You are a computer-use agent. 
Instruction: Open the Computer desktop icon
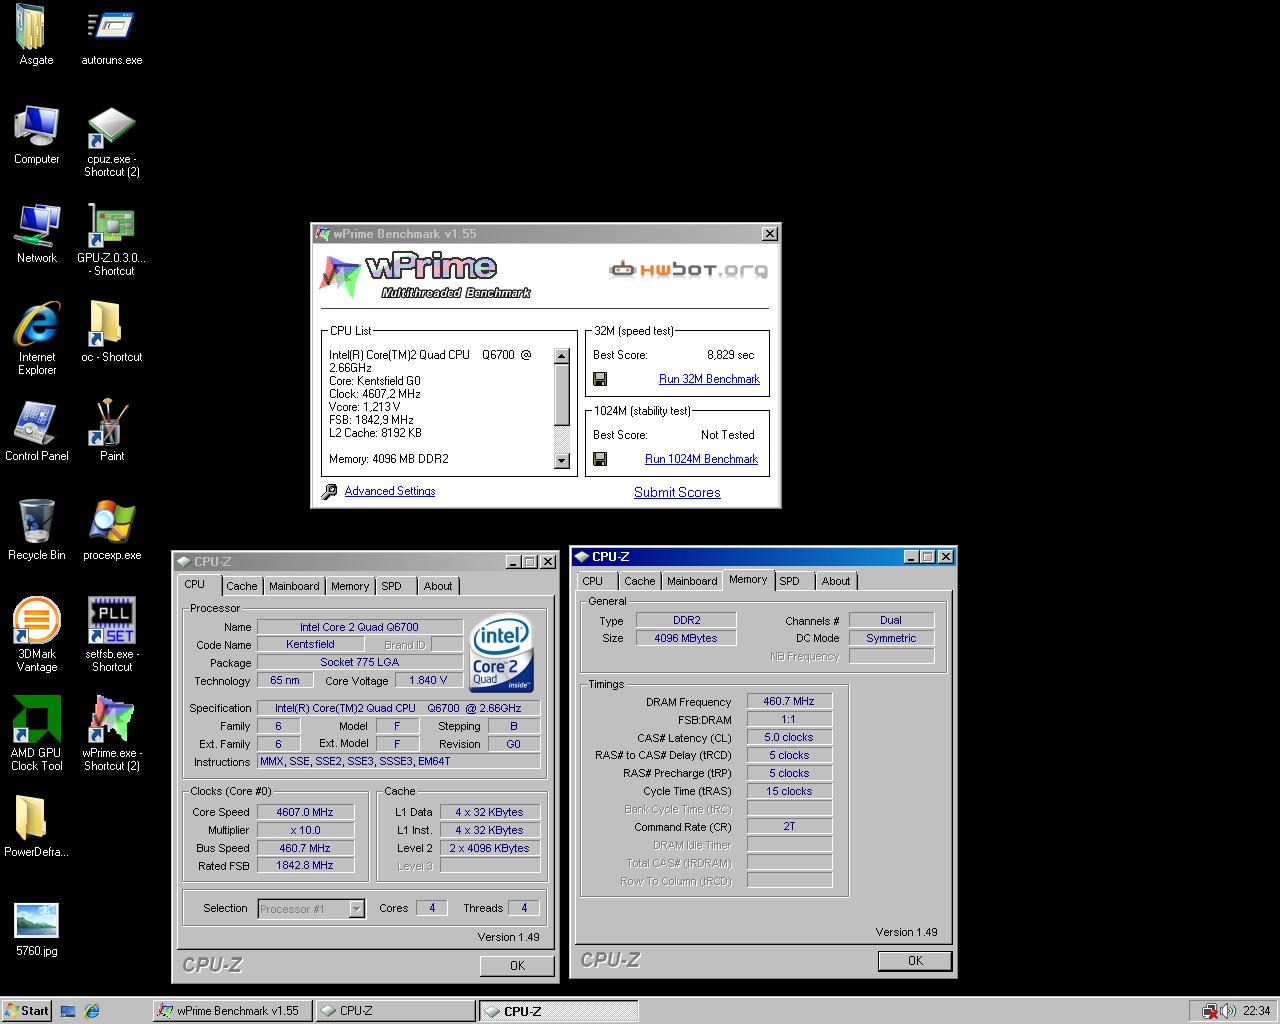pos(36,134)
